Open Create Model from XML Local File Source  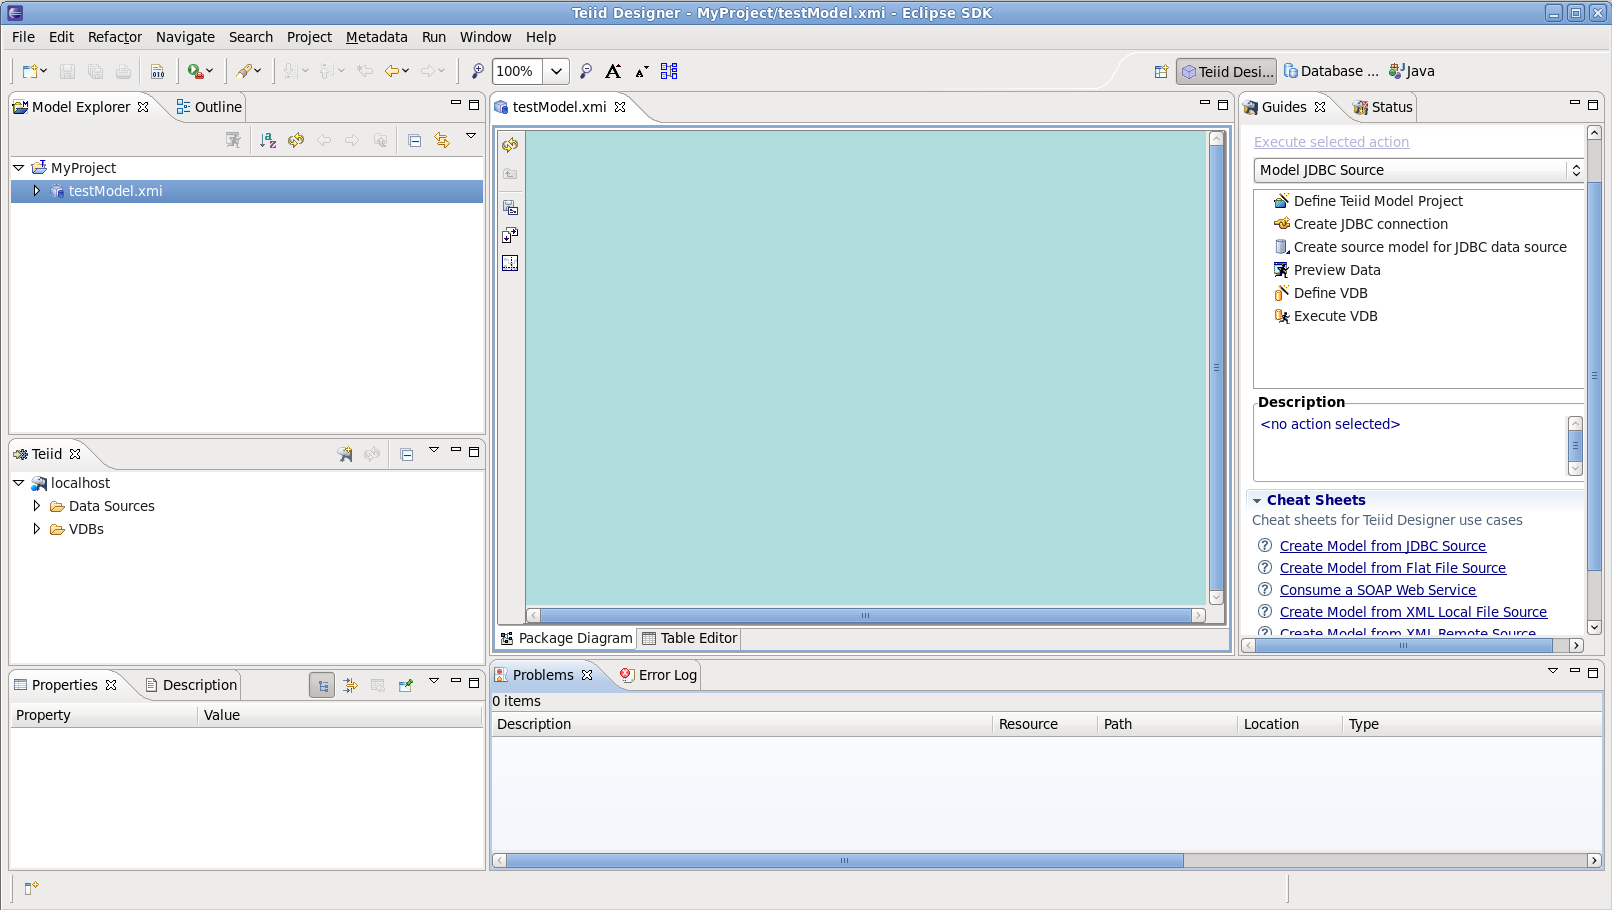1413,612
